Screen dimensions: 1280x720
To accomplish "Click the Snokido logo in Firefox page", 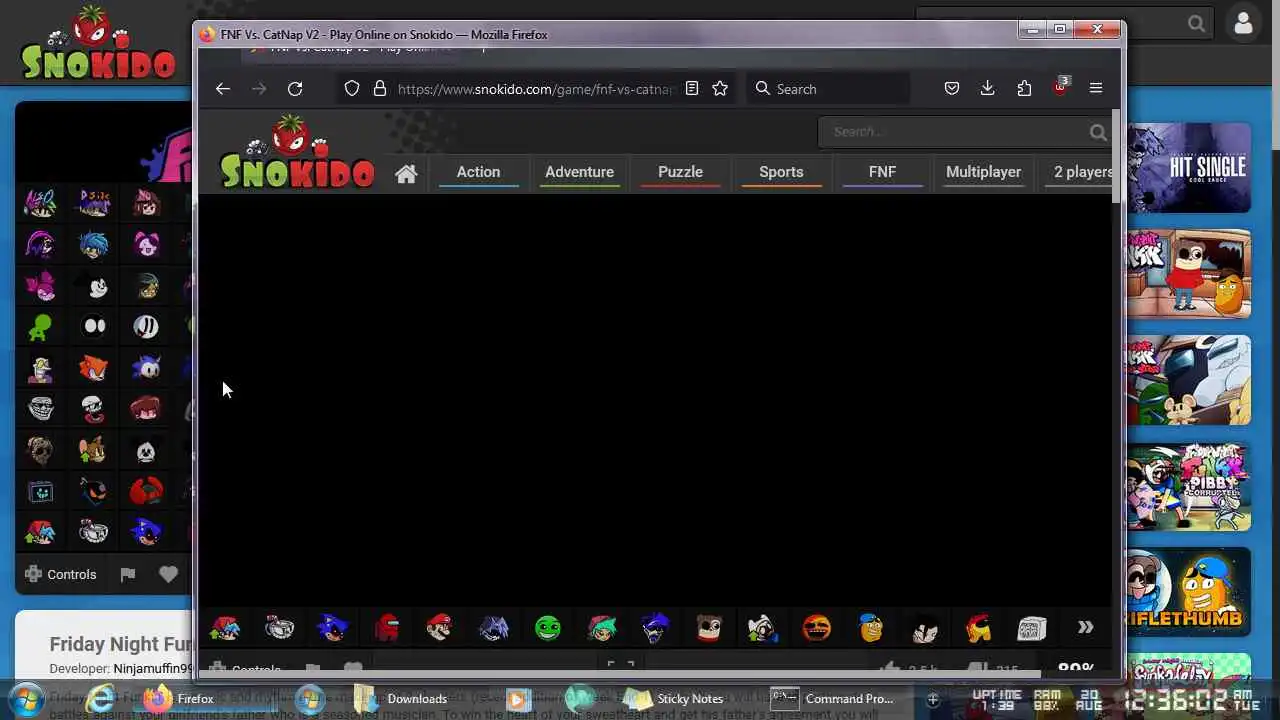I will 297,153.
